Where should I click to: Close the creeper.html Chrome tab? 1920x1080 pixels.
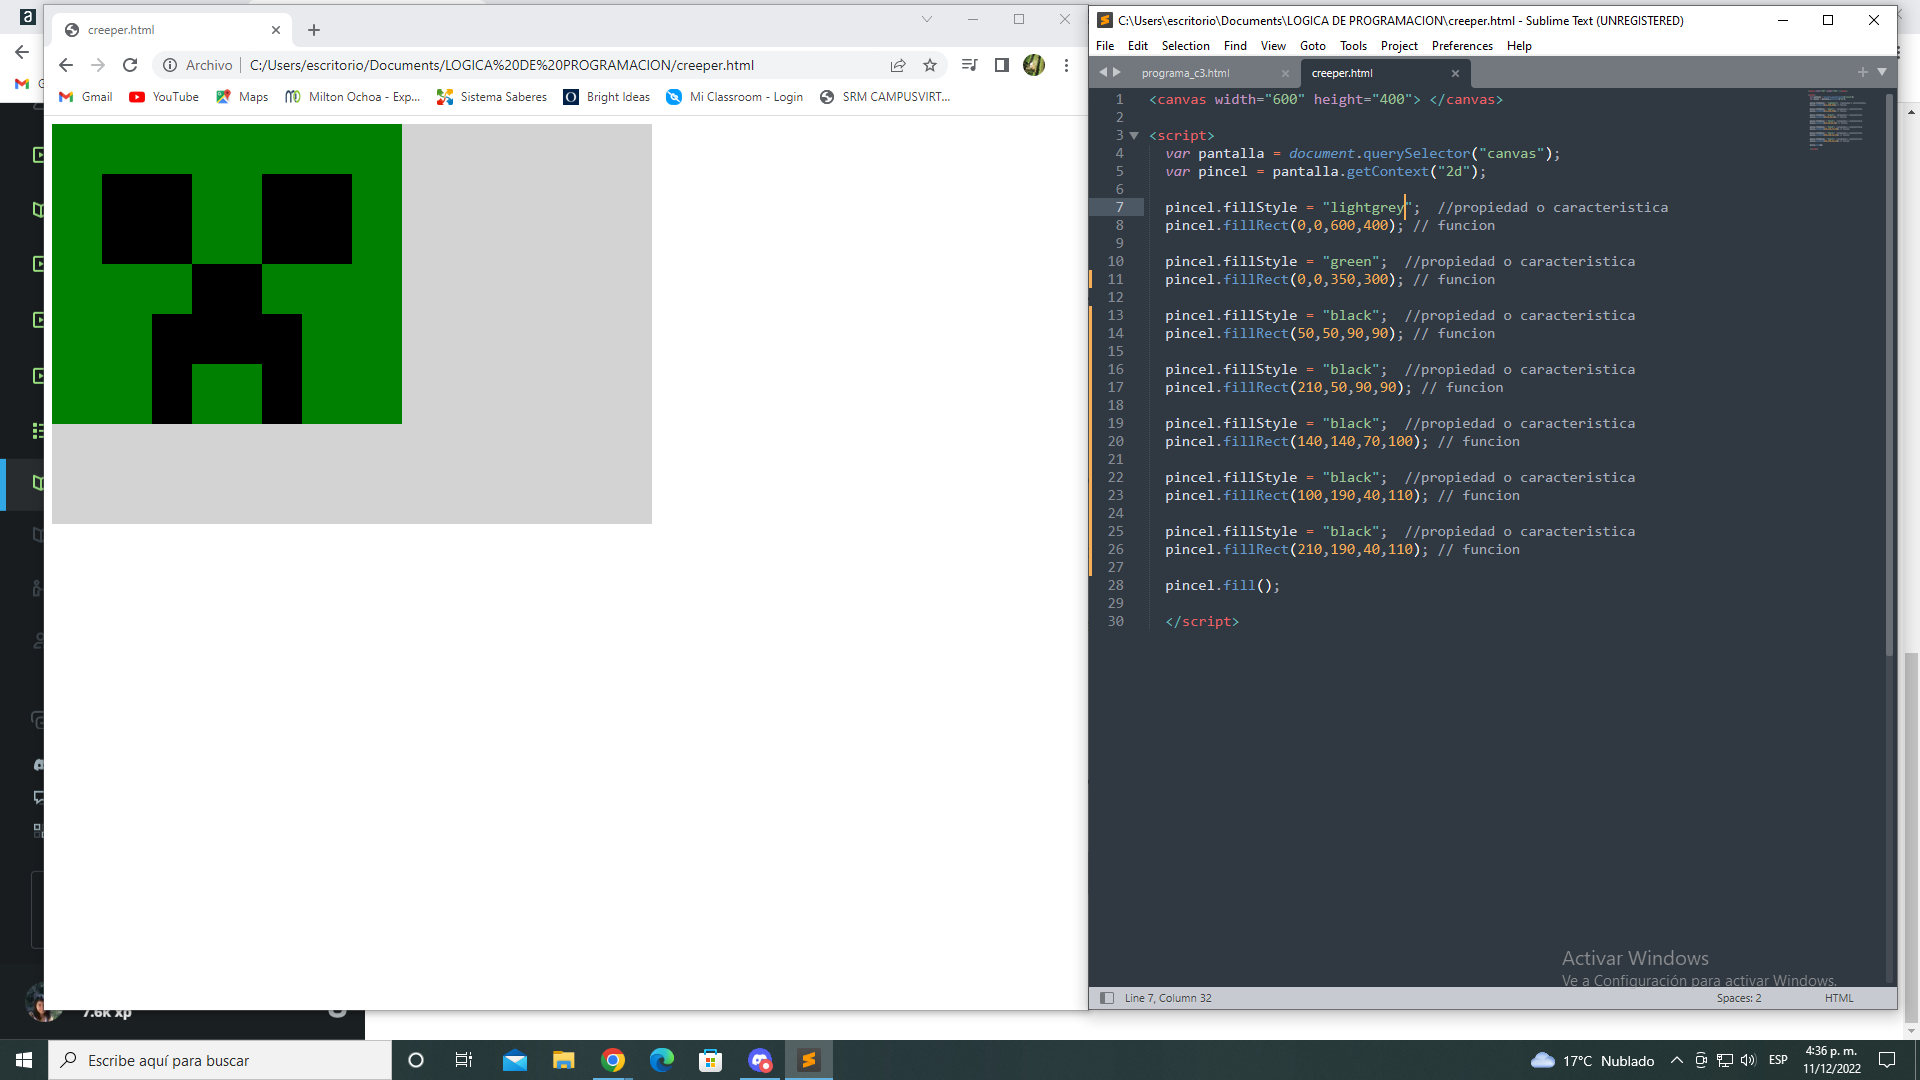tap(276, 30)
